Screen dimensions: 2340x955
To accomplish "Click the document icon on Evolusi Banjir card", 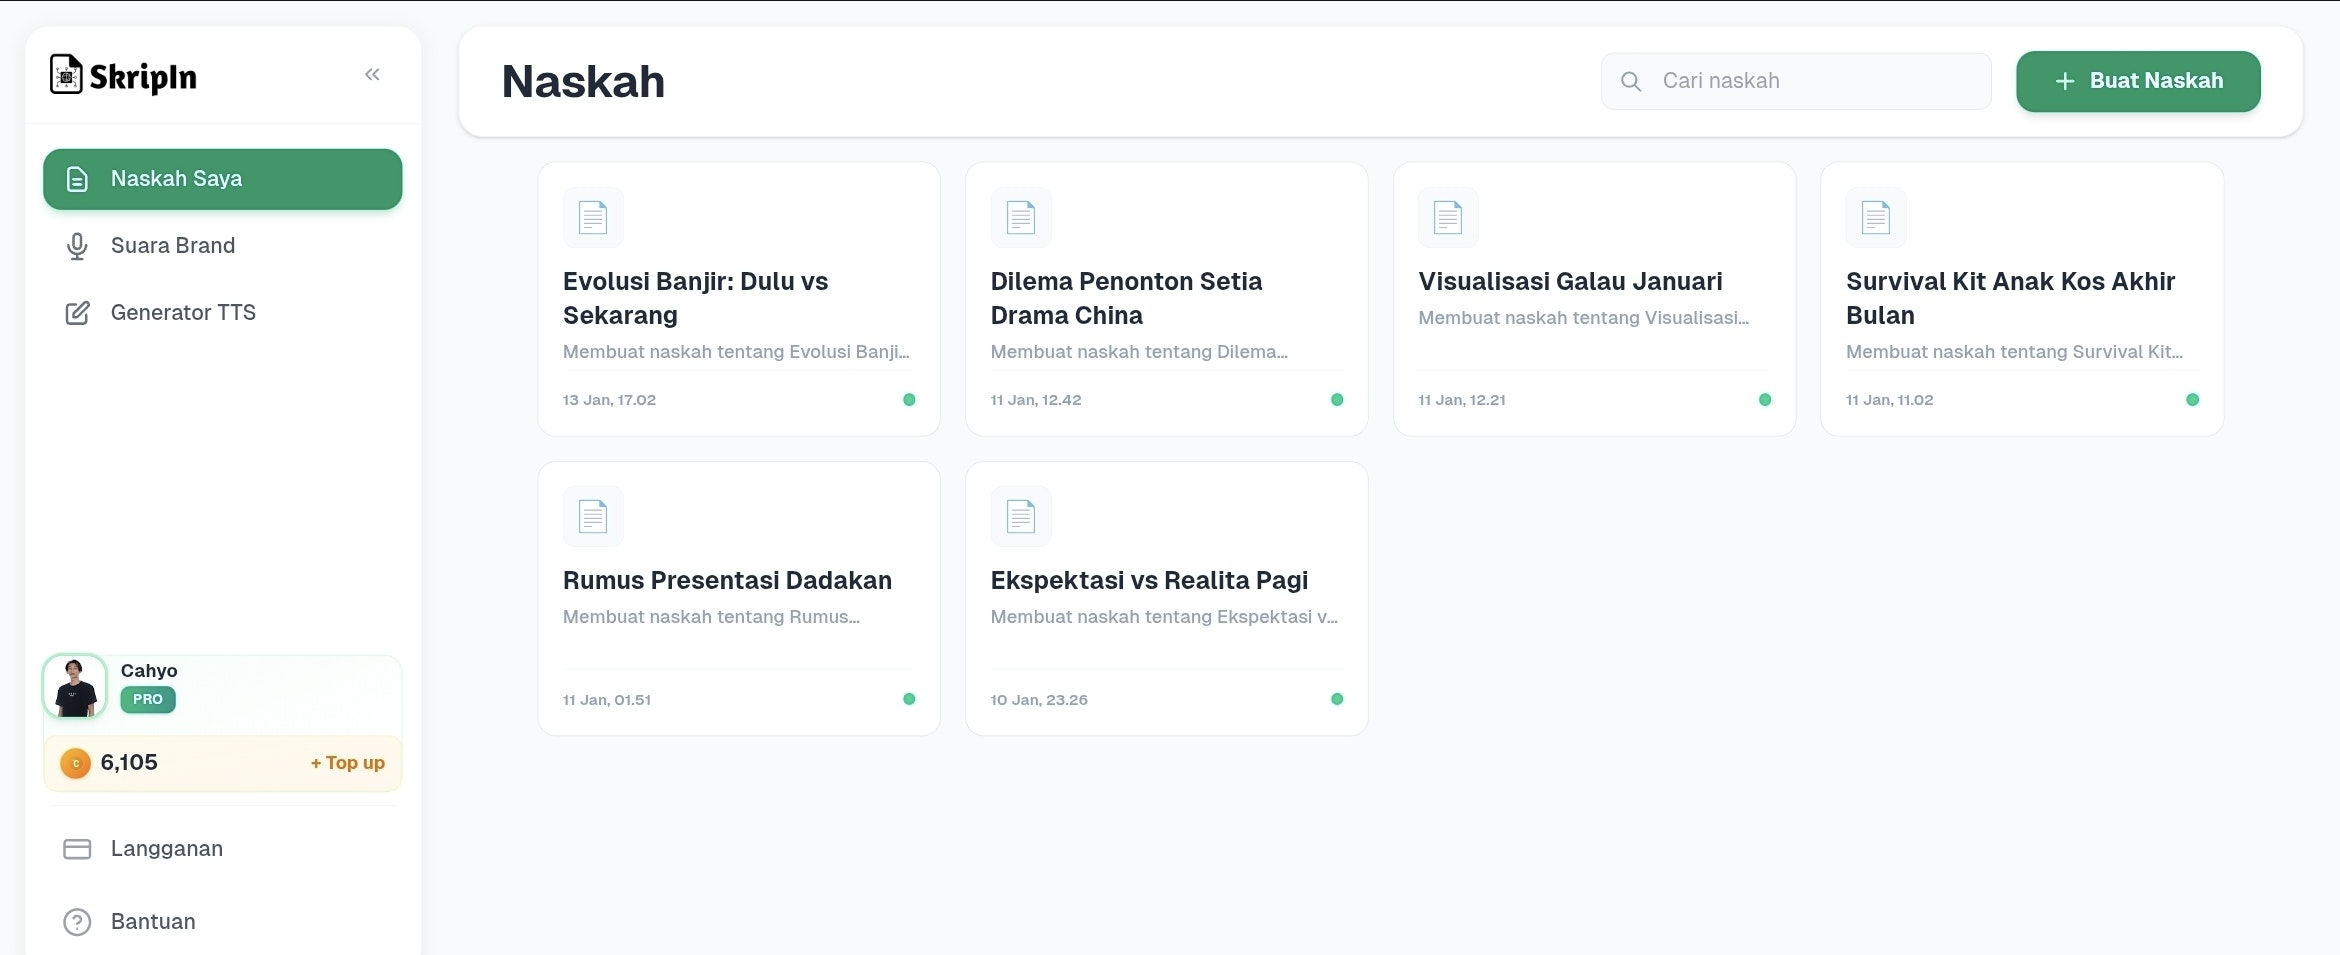I will (592, 217).
